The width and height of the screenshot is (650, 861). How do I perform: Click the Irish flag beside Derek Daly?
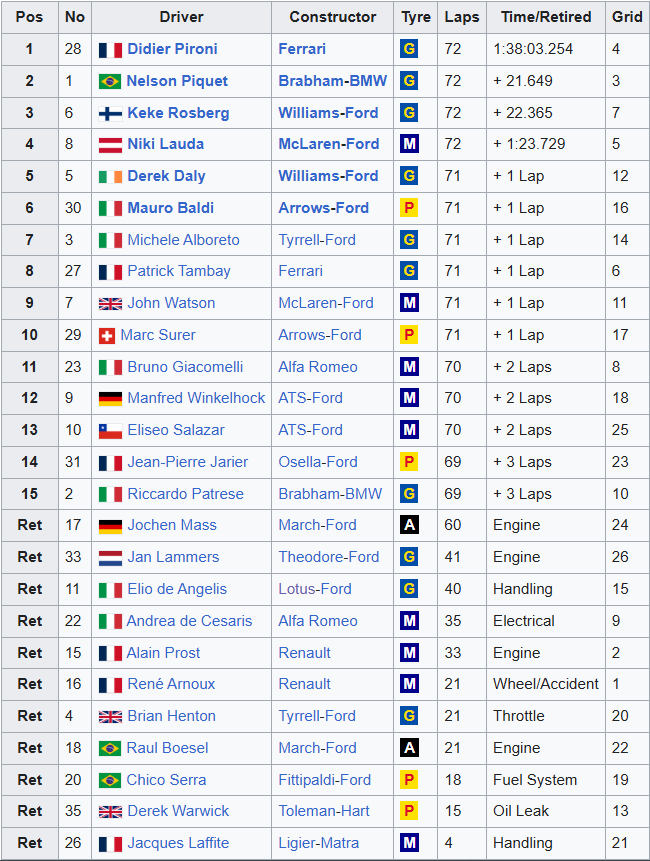click(110, 177)
